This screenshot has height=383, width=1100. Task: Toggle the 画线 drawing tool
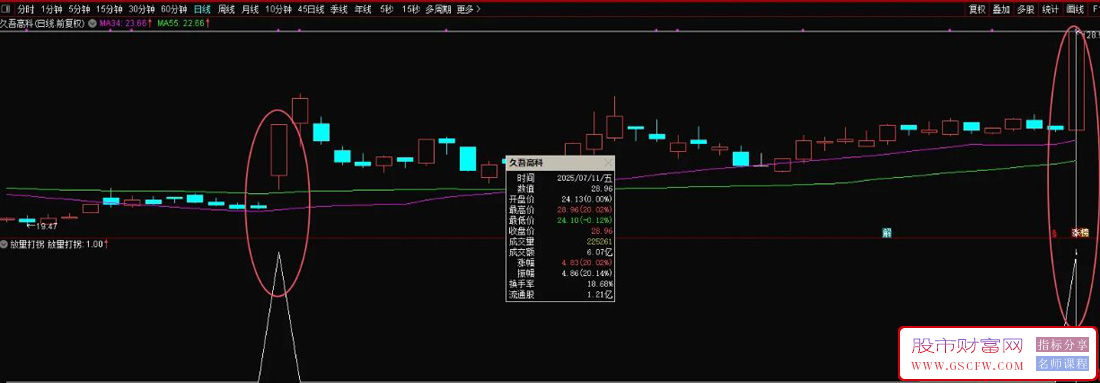pos(1075,9)
